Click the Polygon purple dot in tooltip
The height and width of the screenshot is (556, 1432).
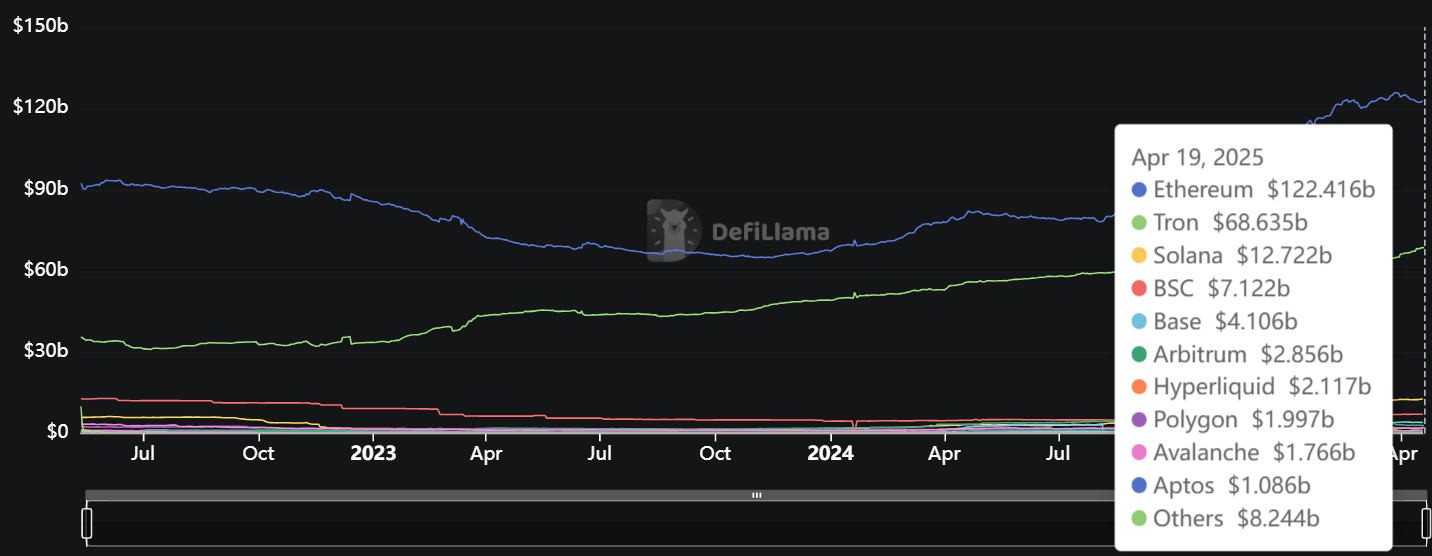point(1139,420)
